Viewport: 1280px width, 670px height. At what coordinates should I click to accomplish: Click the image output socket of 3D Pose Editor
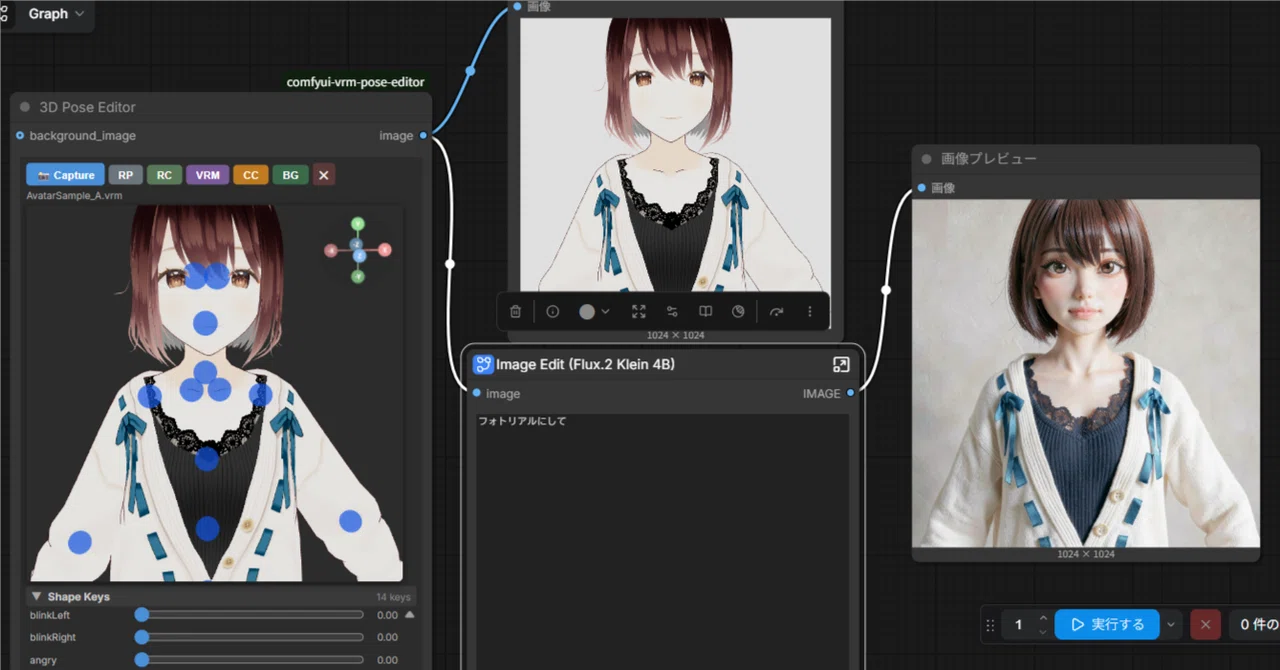point(423,135)
